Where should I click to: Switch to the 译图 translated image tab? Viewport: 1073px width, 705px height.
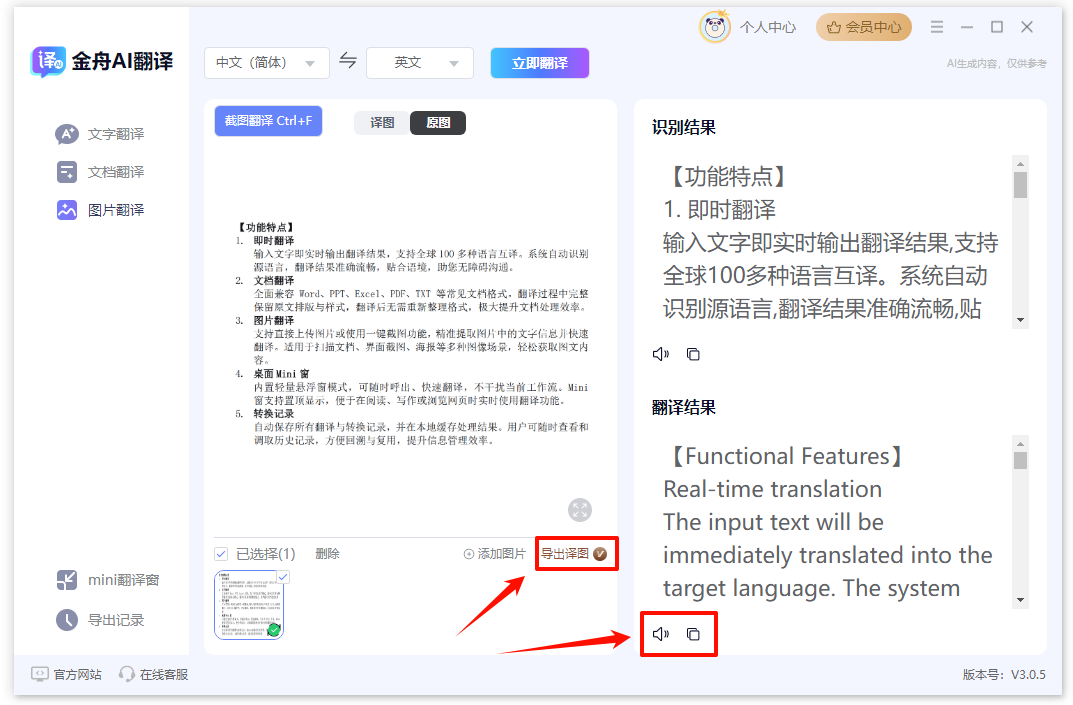tap(381, 121)
